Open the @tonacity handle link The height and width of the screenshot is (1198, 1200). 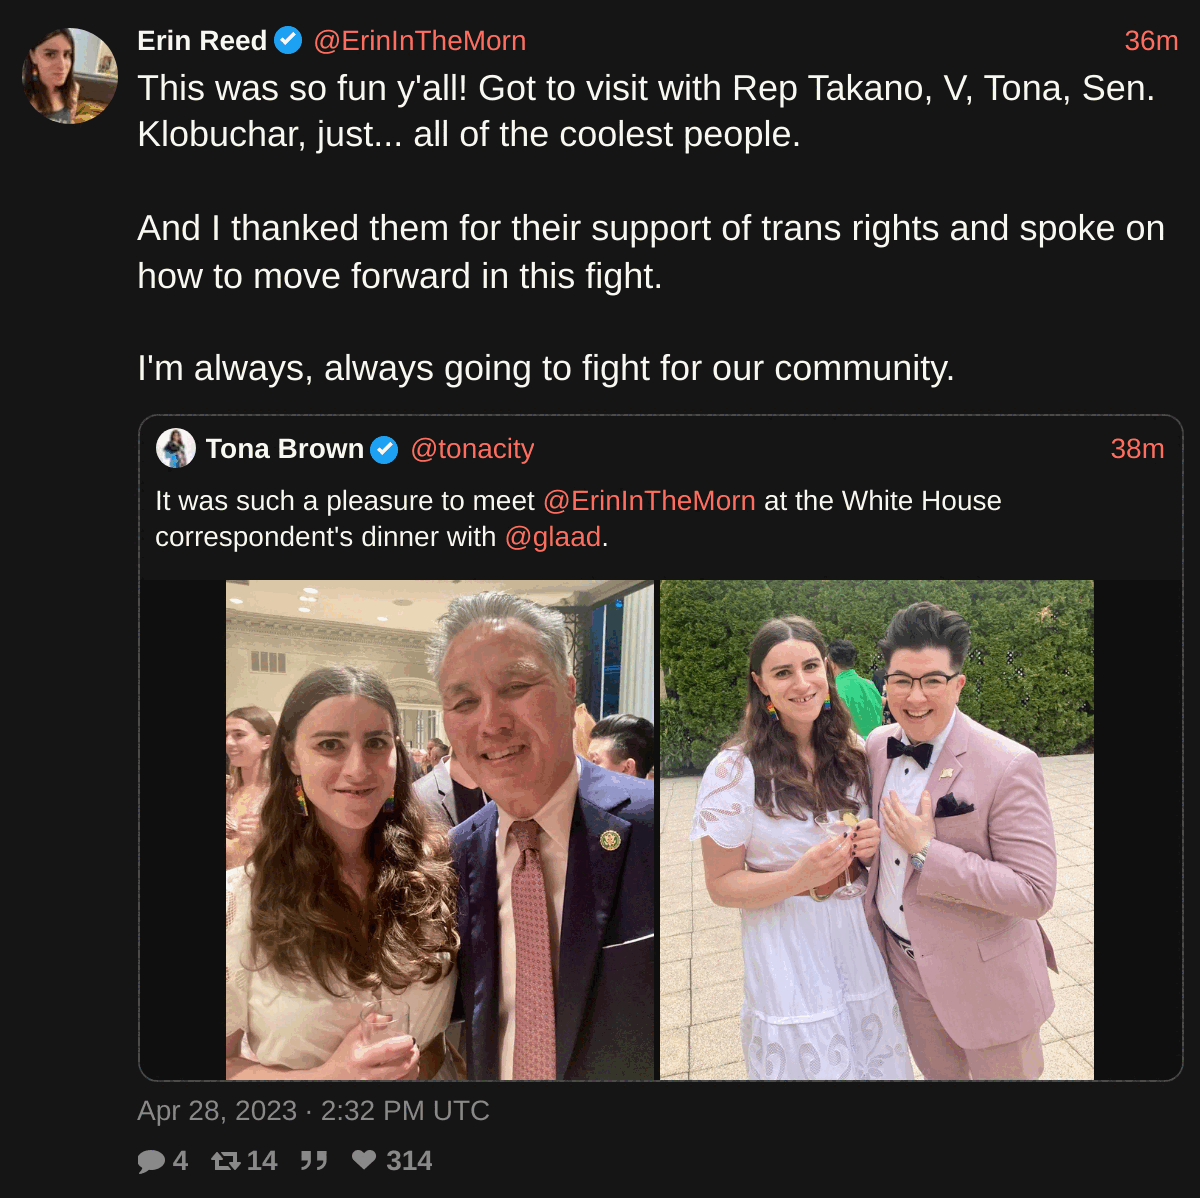[472, 449]
